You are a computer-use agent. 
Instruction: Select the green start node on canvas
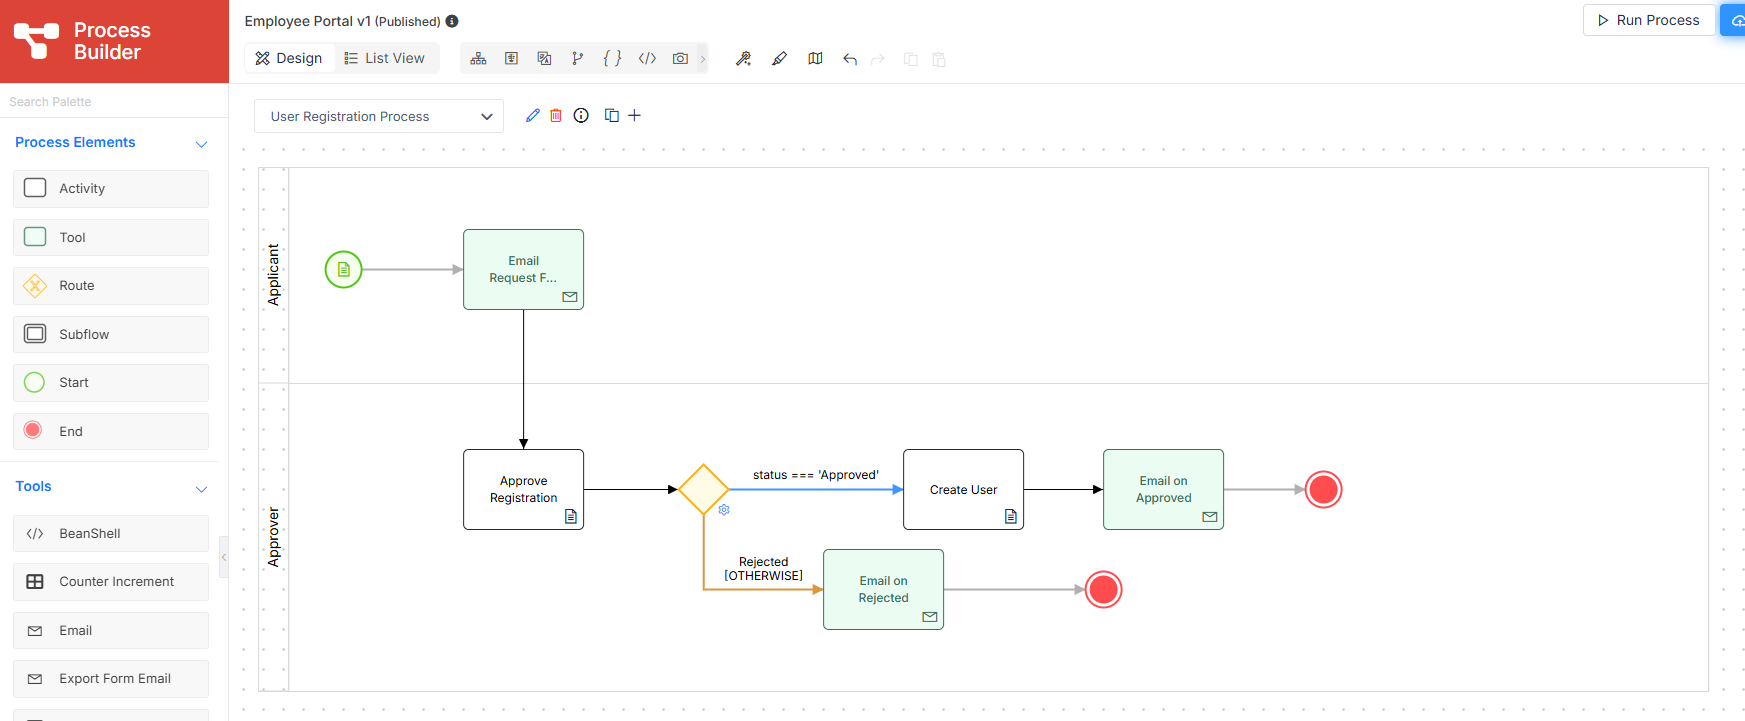tap(343, 269)
